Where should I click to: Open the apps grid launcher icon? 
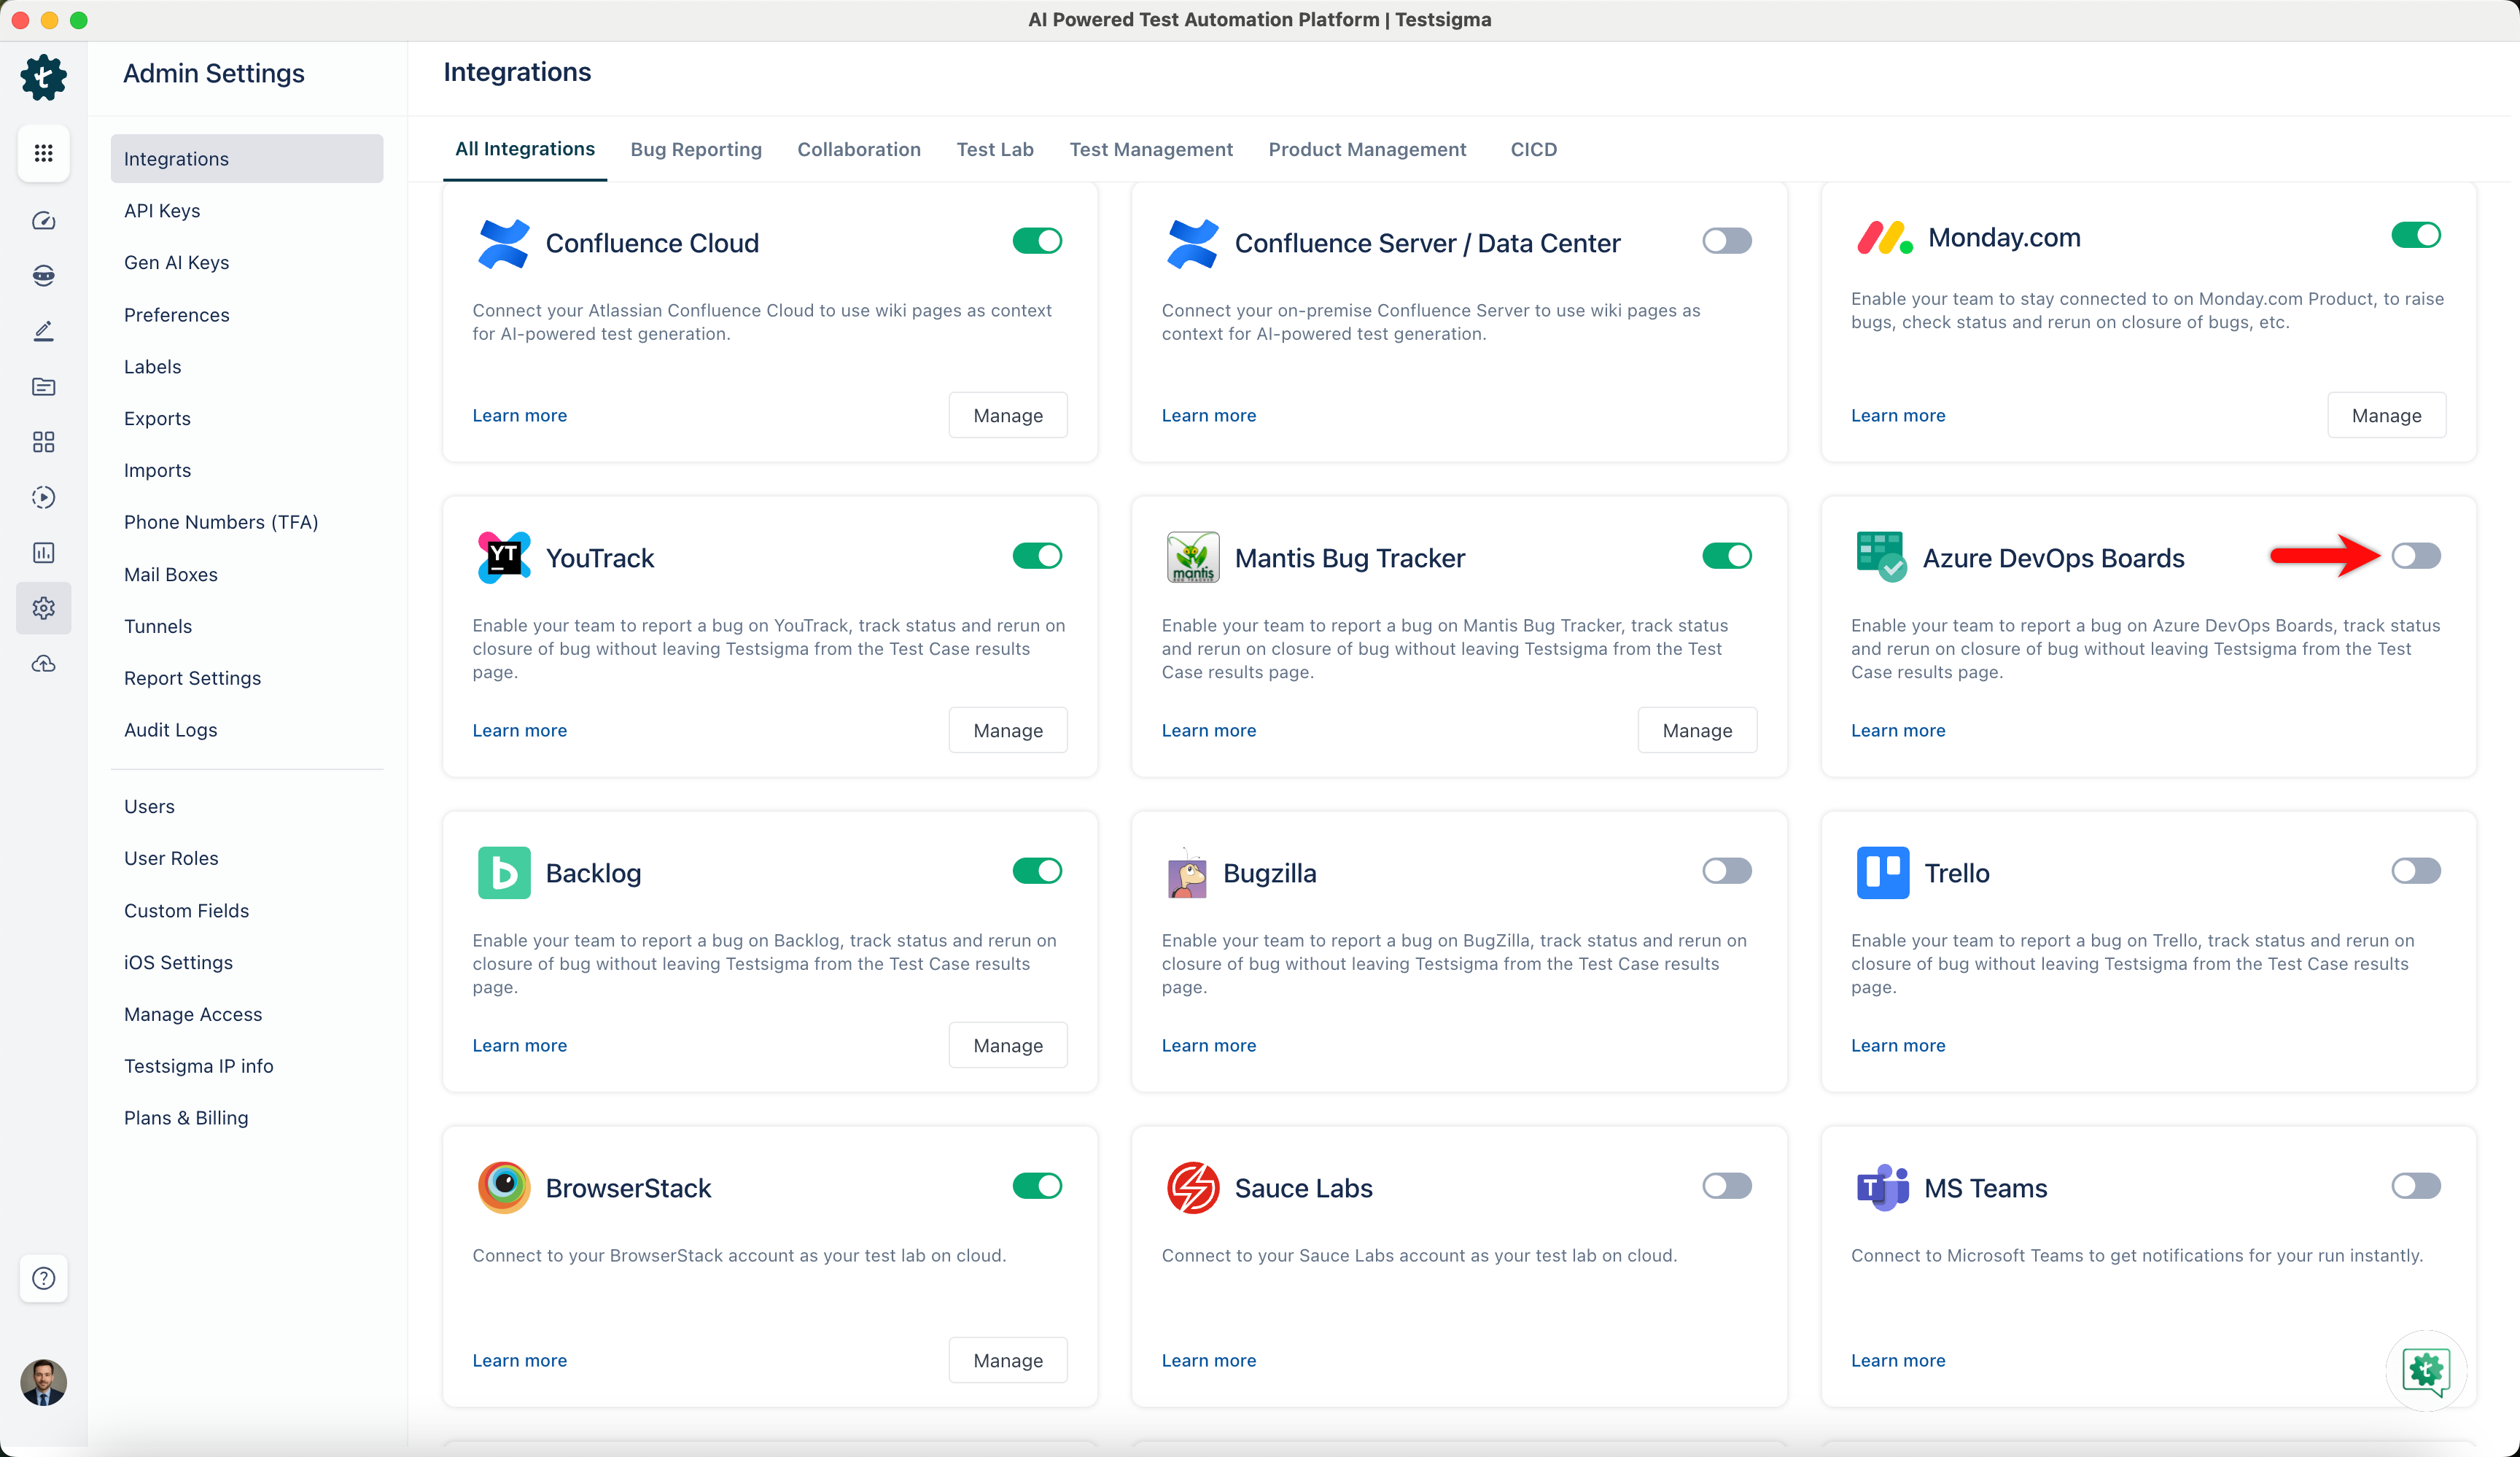pos(43,153)
